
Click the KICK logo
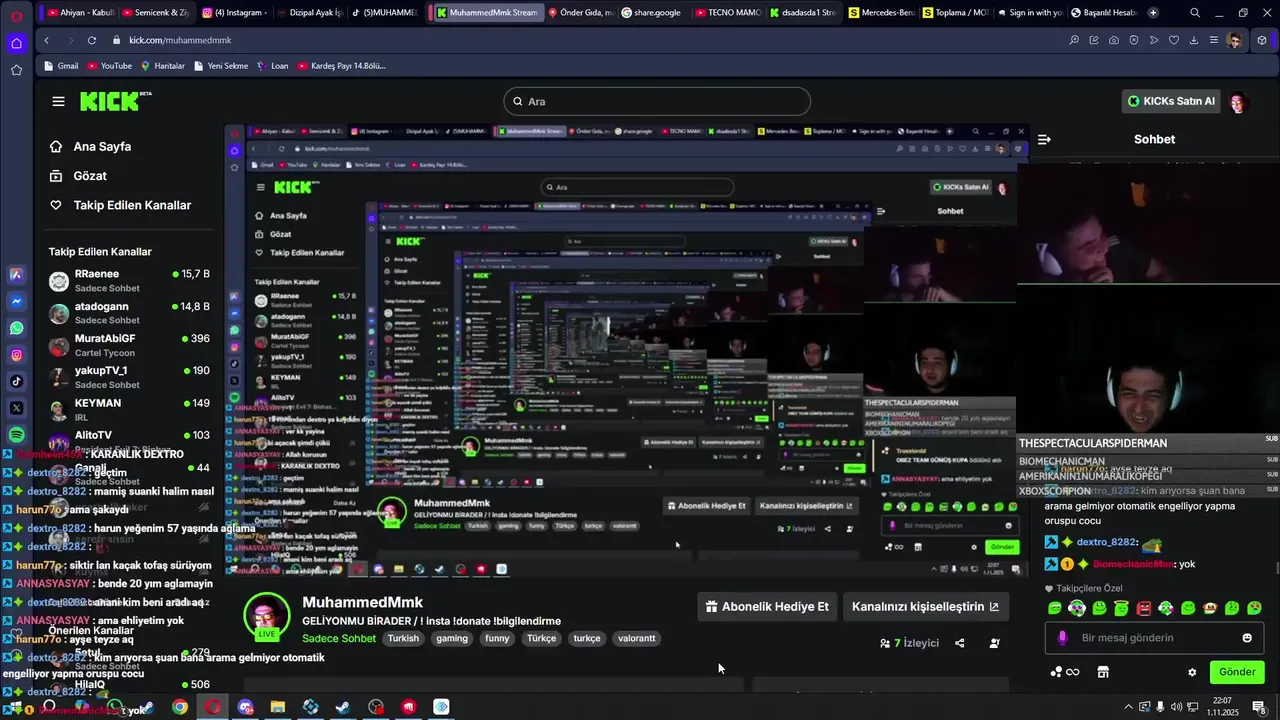point(115,101)
